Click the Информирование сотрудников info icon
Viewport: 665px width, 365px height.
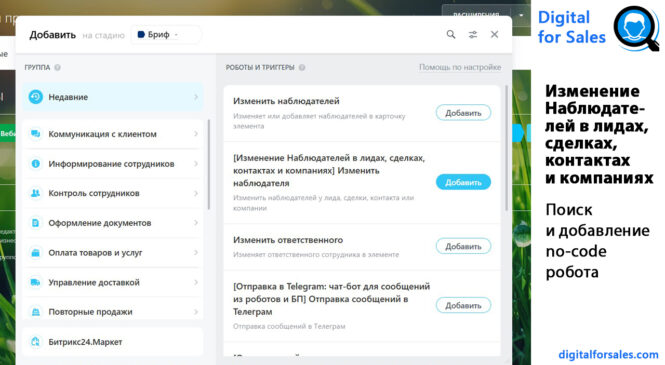coord(36,164)
